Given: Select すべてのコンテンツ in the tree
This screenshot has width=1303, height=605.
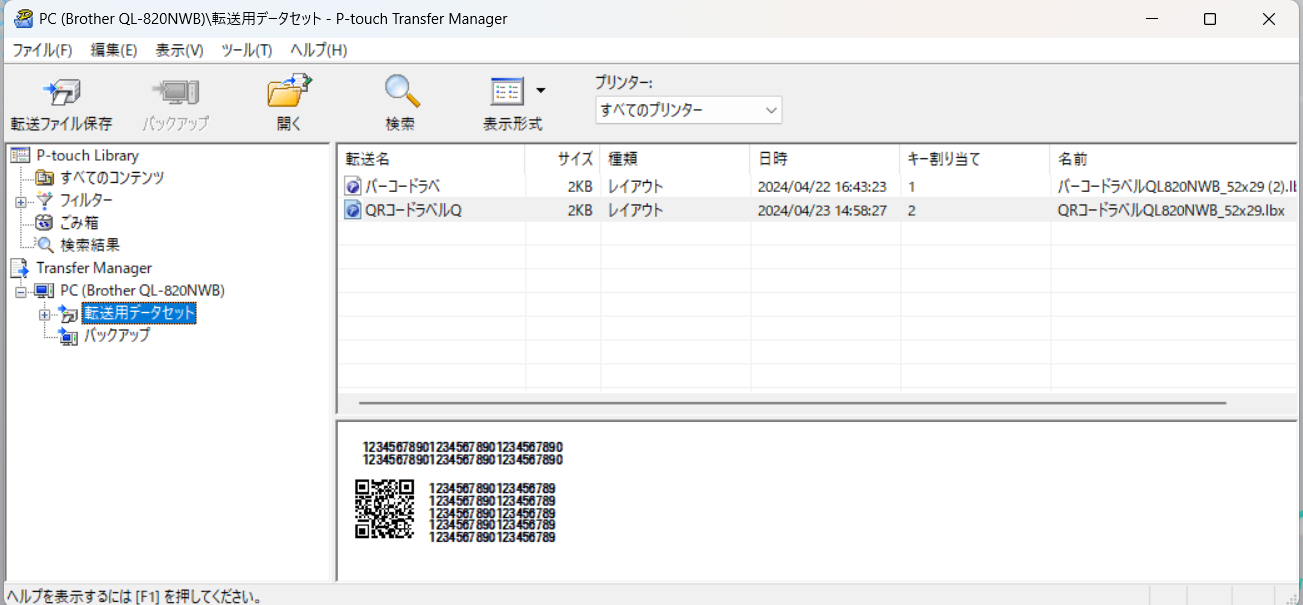Looking at the screenshot, I should [112, 178].
